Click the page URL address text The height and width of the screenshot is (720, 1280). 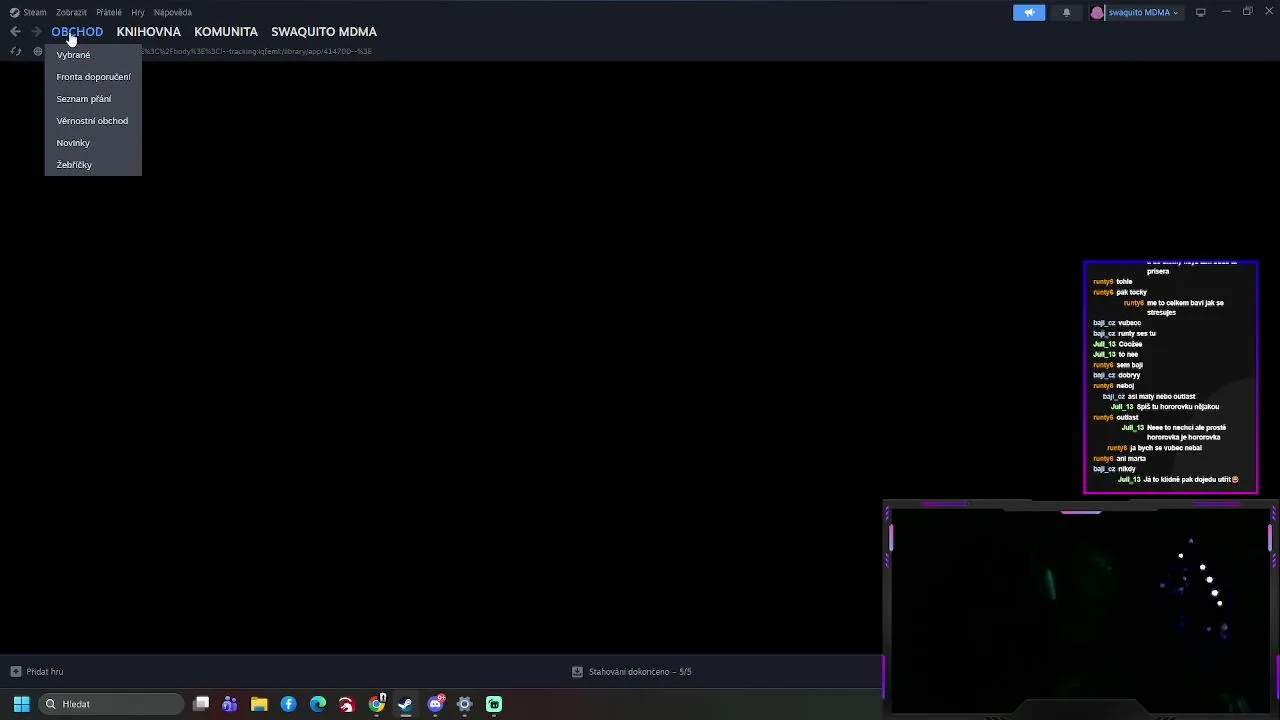tap(255, 51)
